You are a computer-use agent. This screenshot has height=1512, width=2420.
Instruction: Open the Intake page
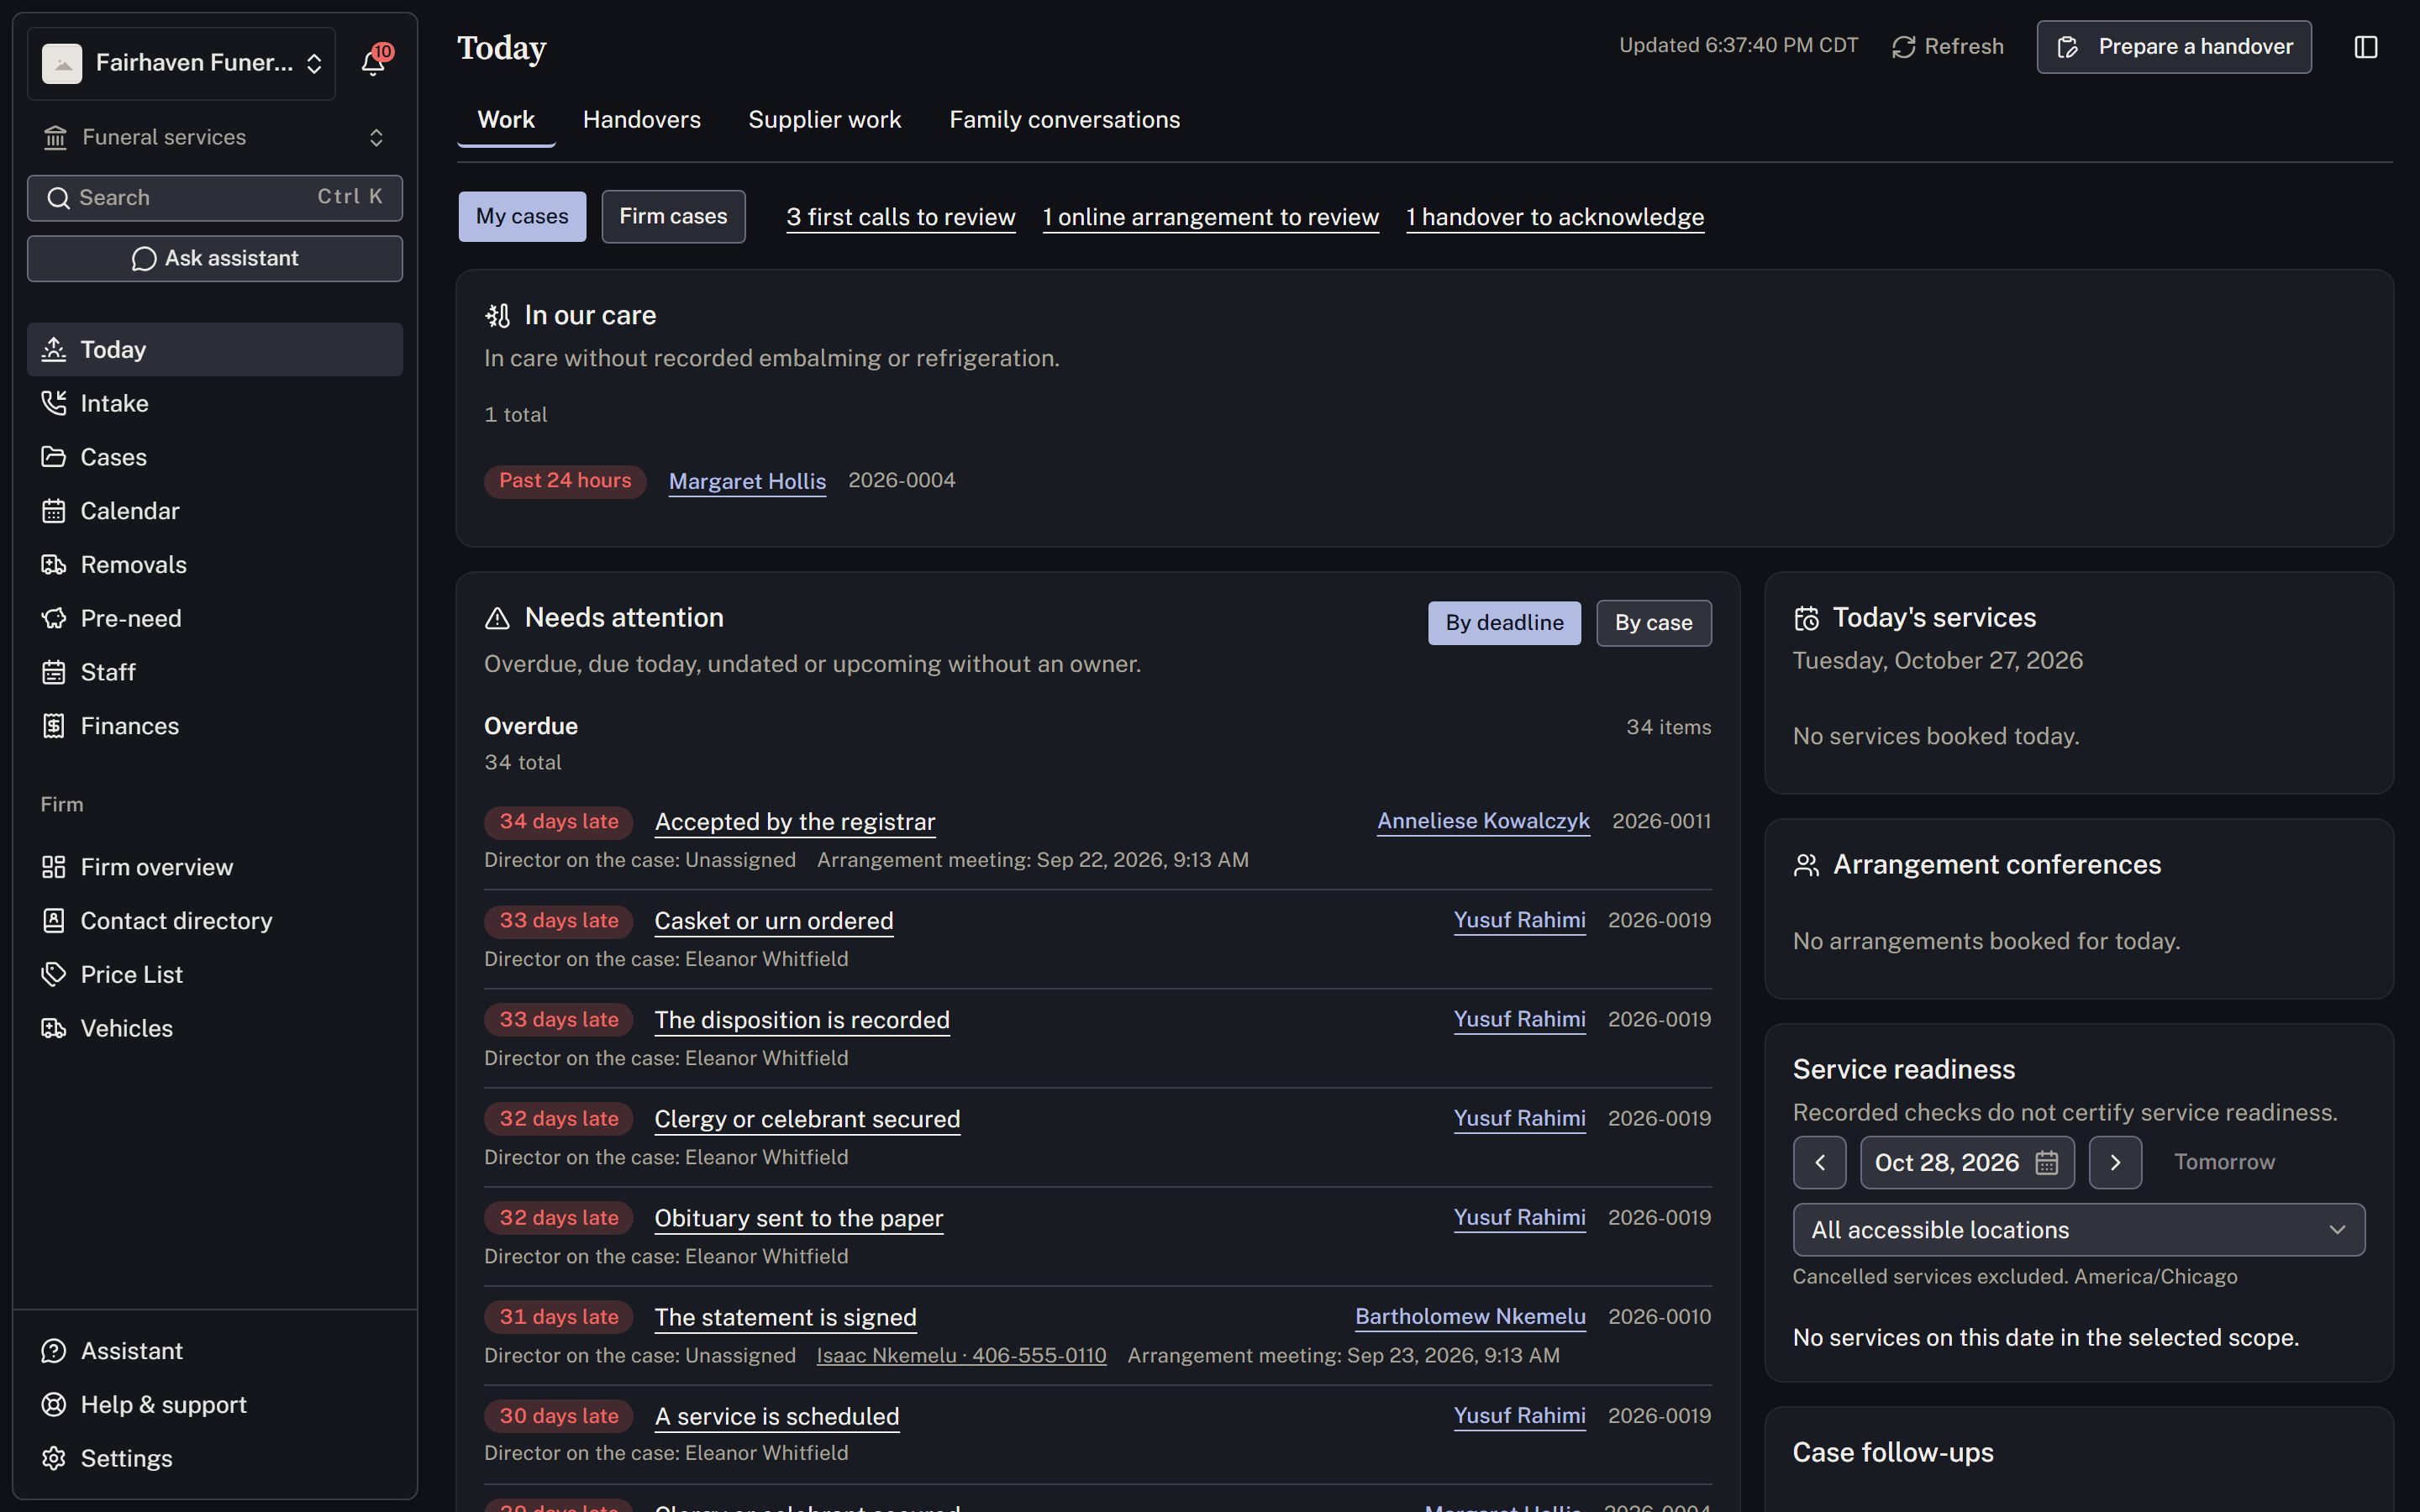[215, 403]
